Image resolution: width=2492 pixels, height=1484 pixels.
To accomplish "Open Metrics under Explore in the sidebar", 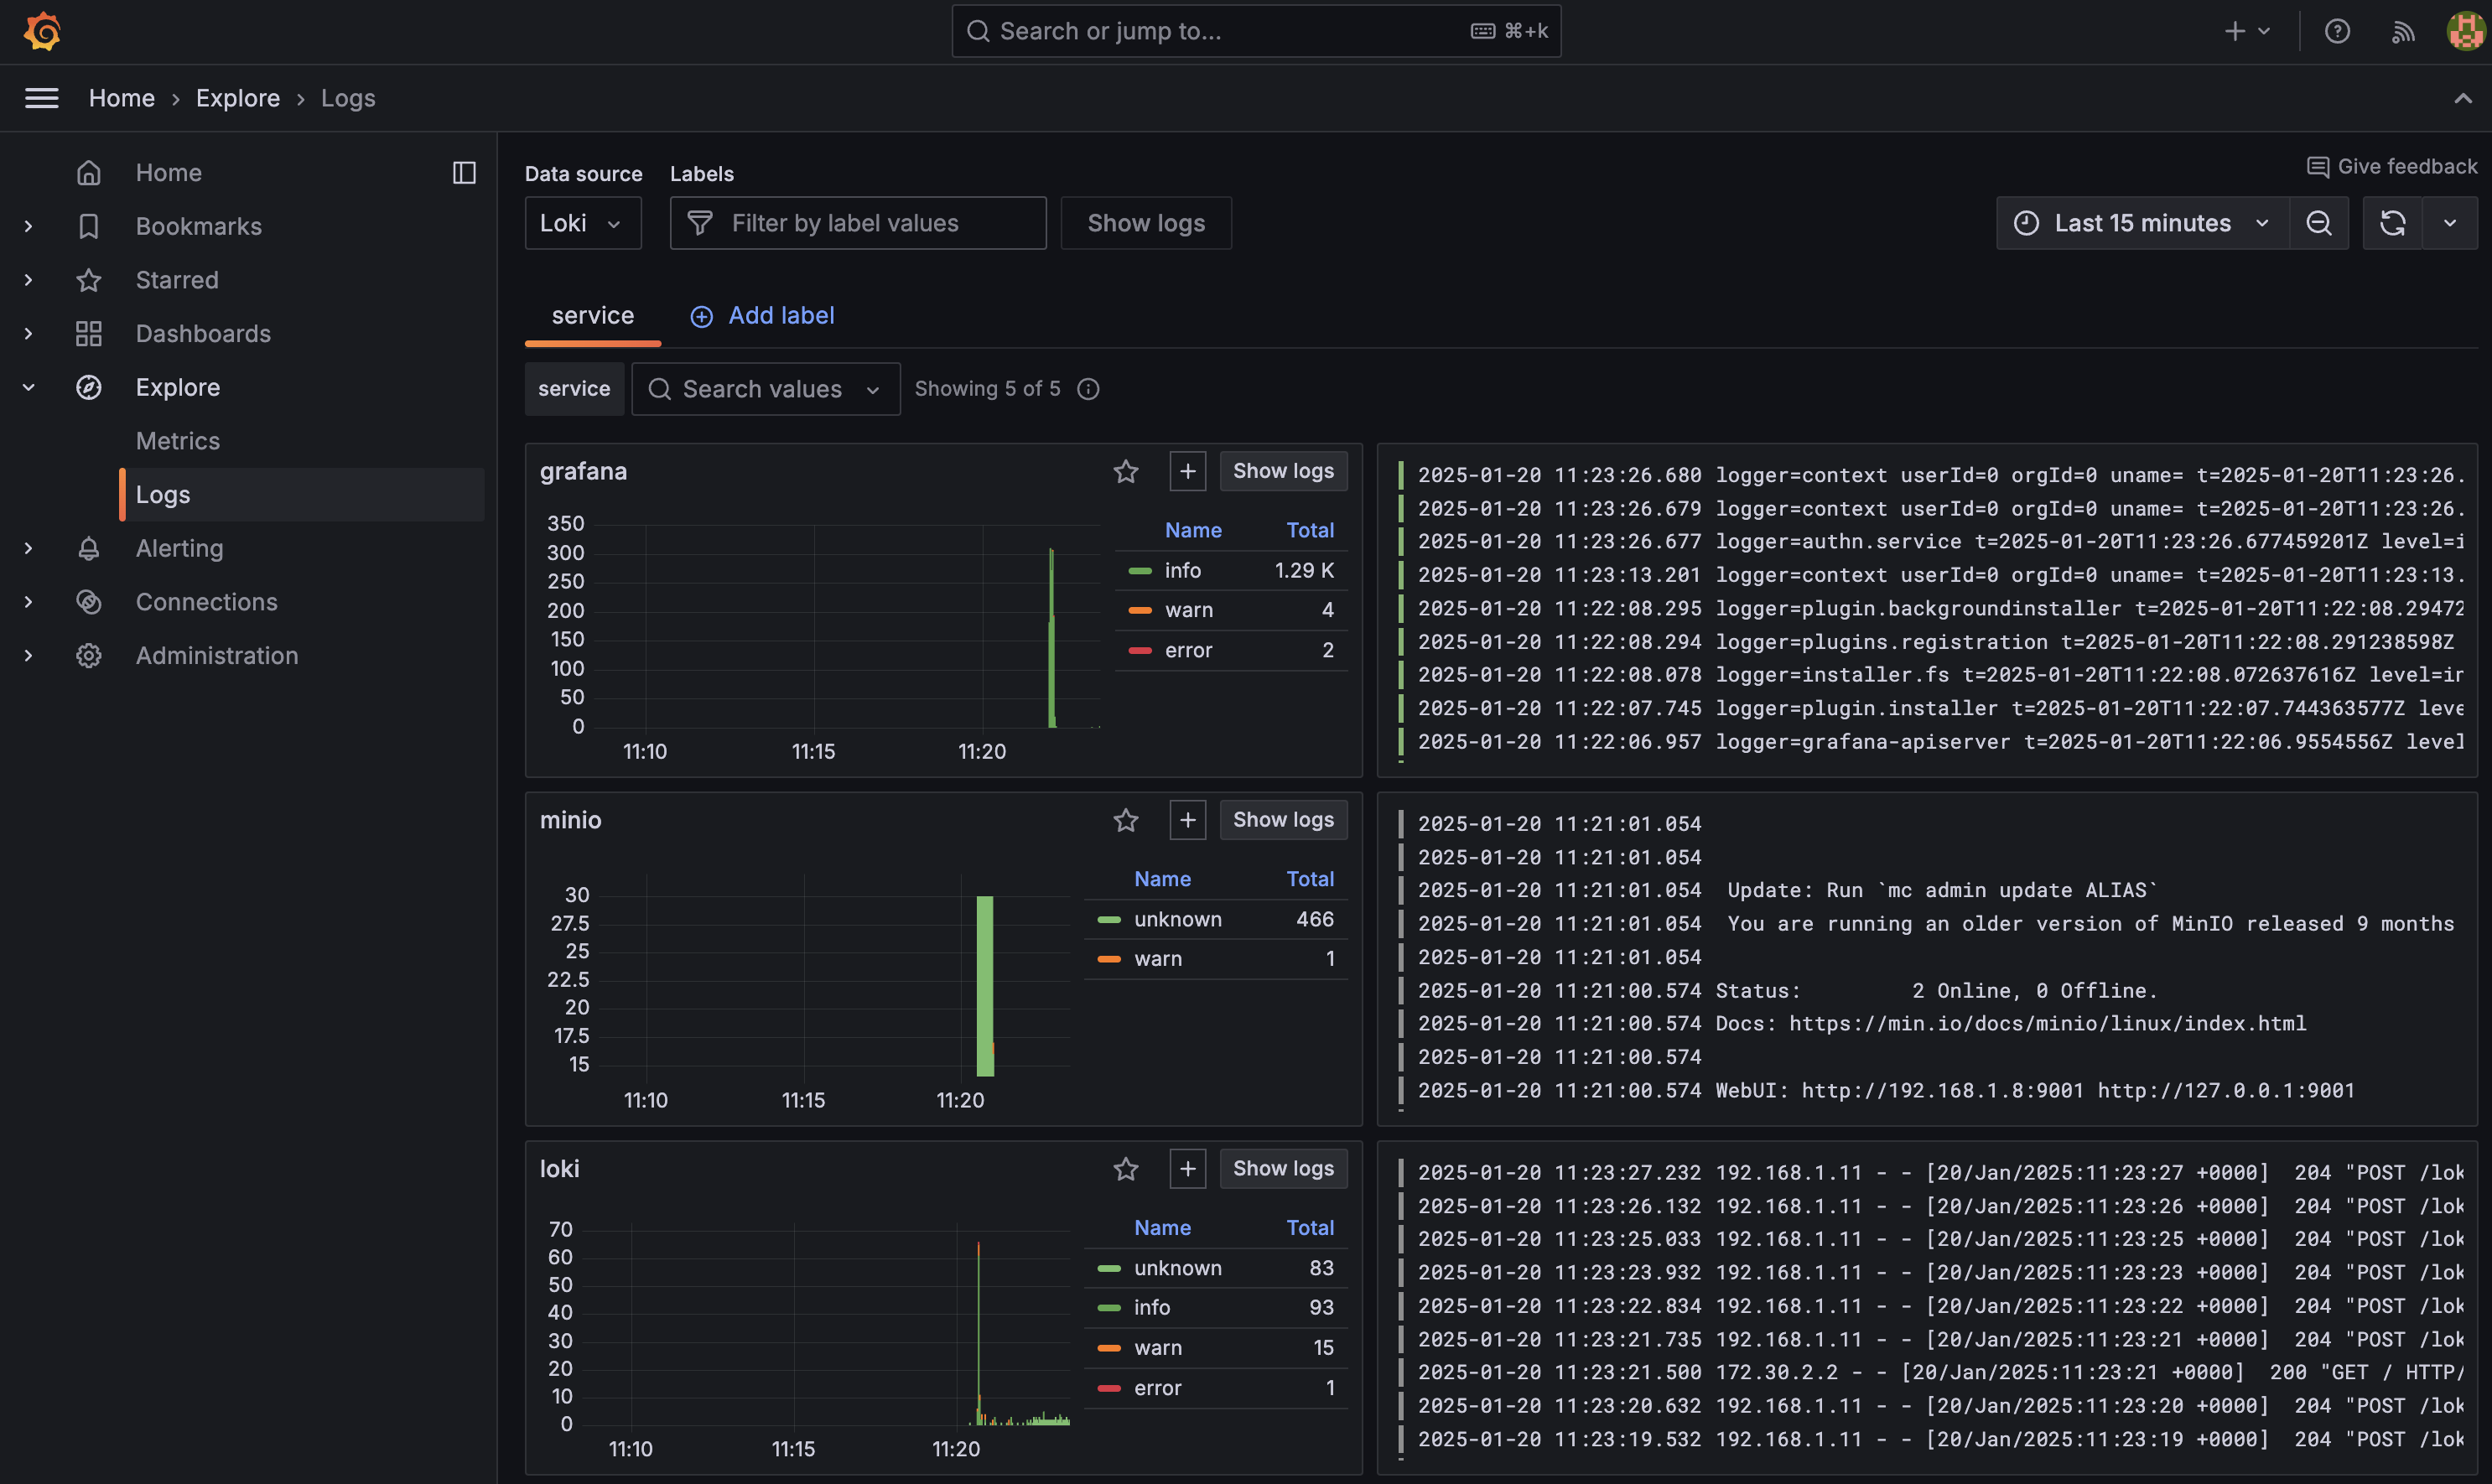I will [x=178, y=441].
